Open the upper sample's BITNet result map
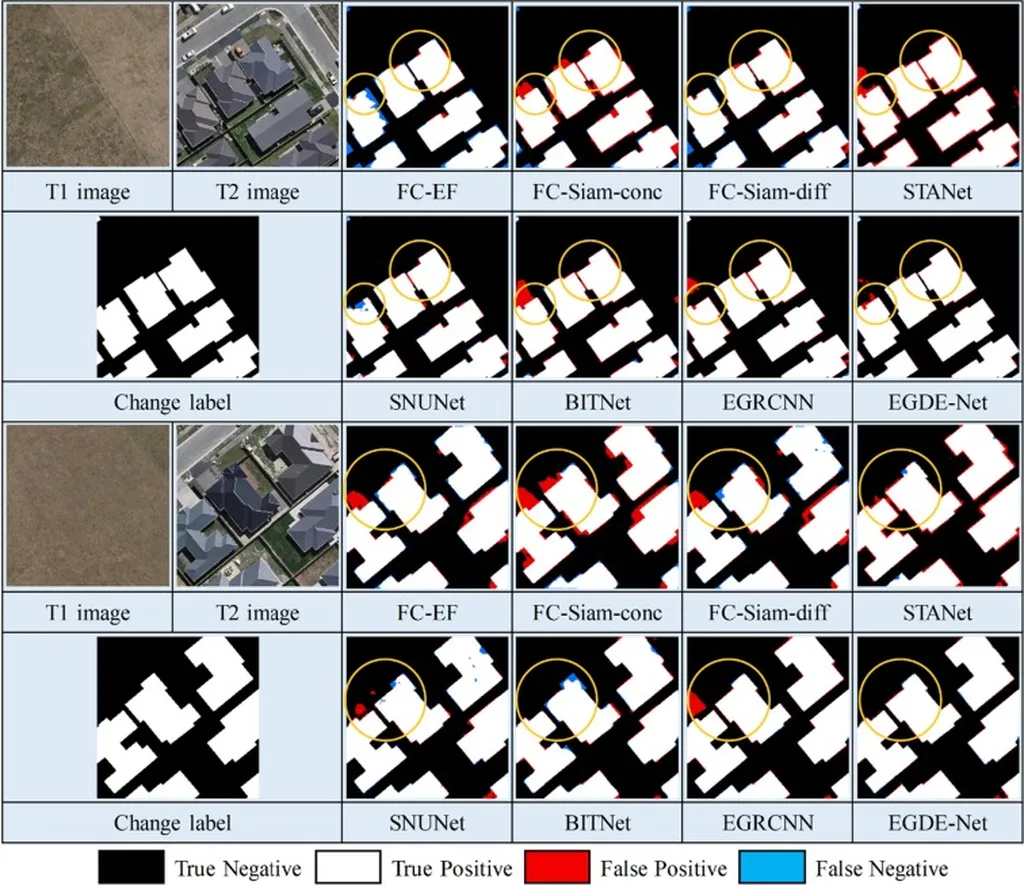The width and height of the screenshot is (1024, 885). coord(597,297)
